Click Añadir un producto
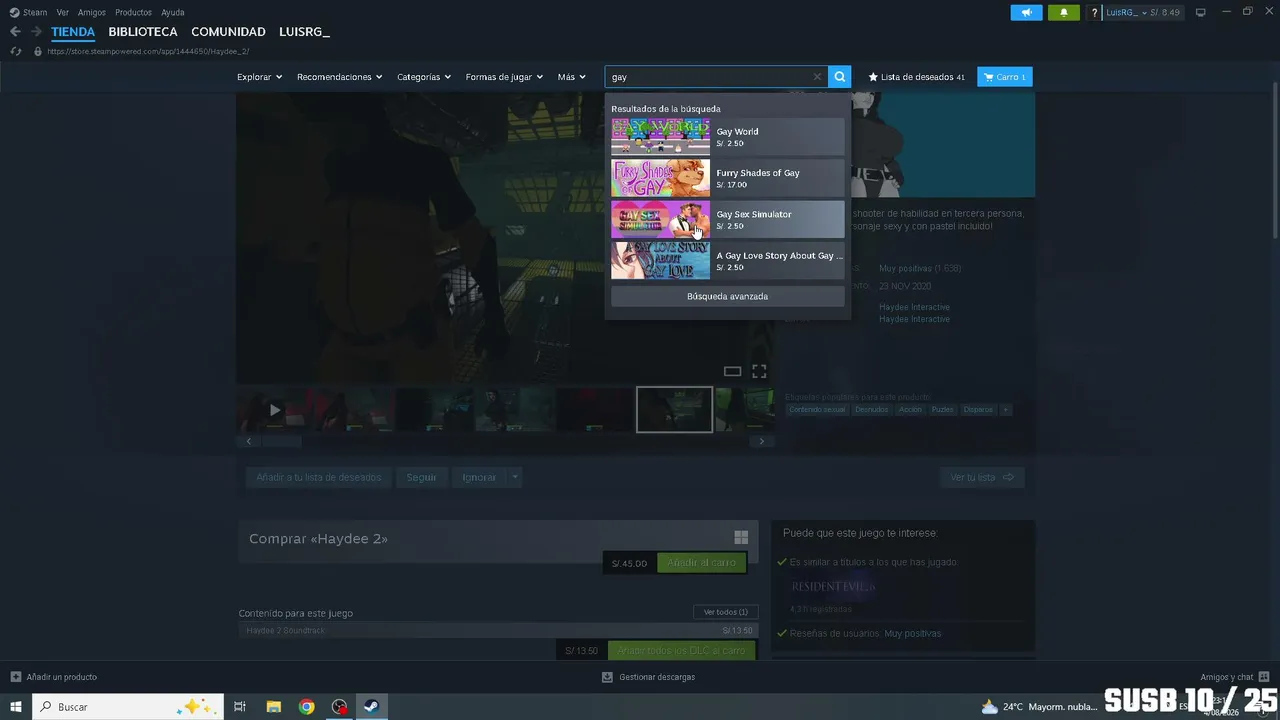1280x720 pixels. [54, 677]
